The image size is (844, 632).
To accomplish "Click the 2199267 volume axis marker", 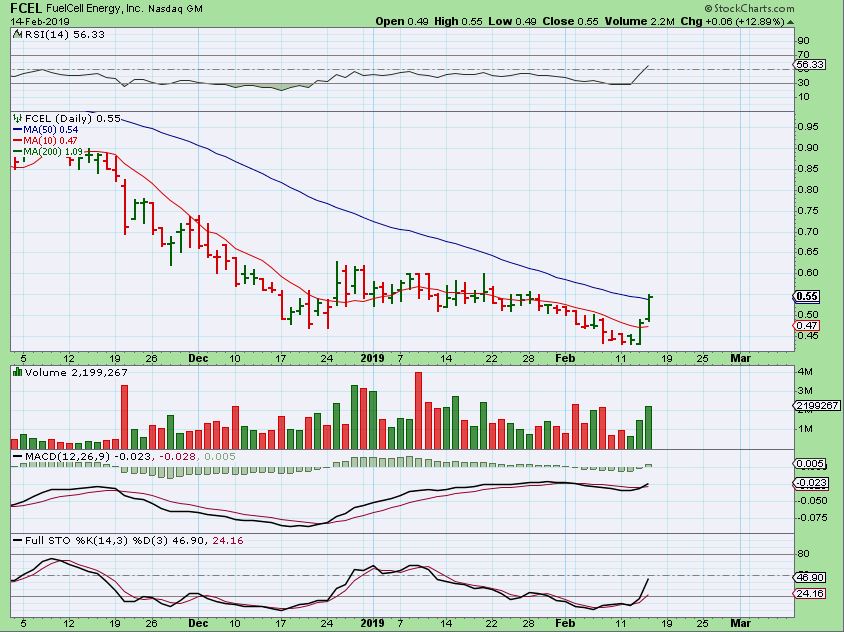I will [x=817, y=405].
